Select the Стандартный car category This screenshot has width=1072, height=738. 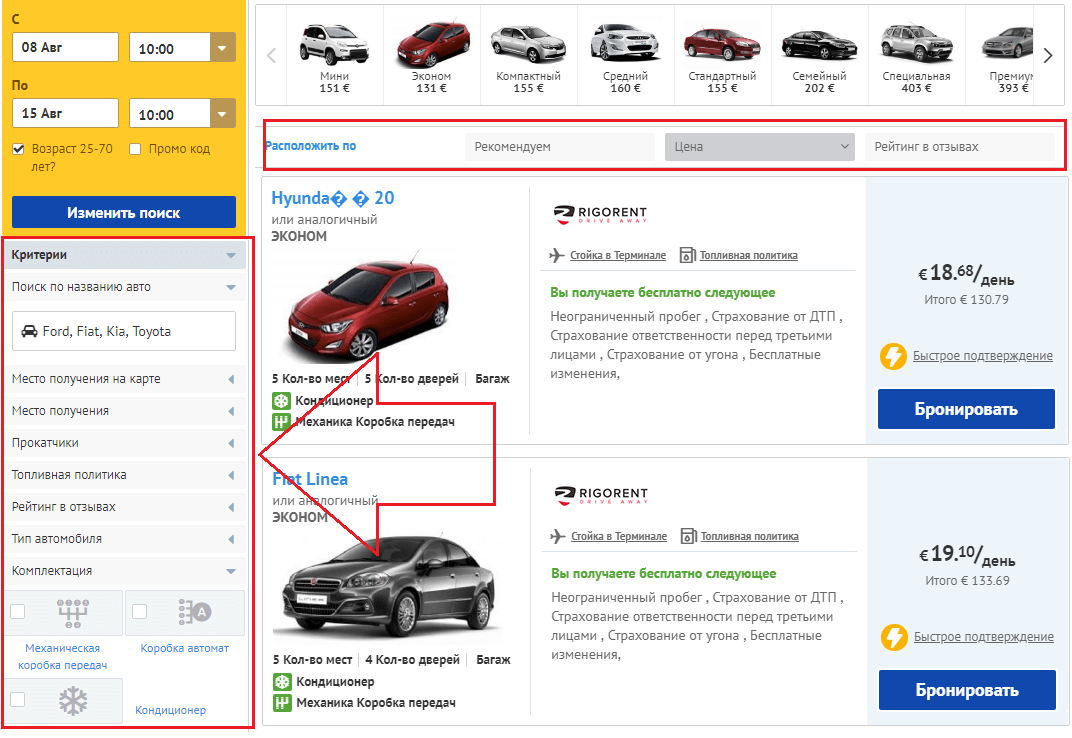pyautogui.click(x=722, y=44)
